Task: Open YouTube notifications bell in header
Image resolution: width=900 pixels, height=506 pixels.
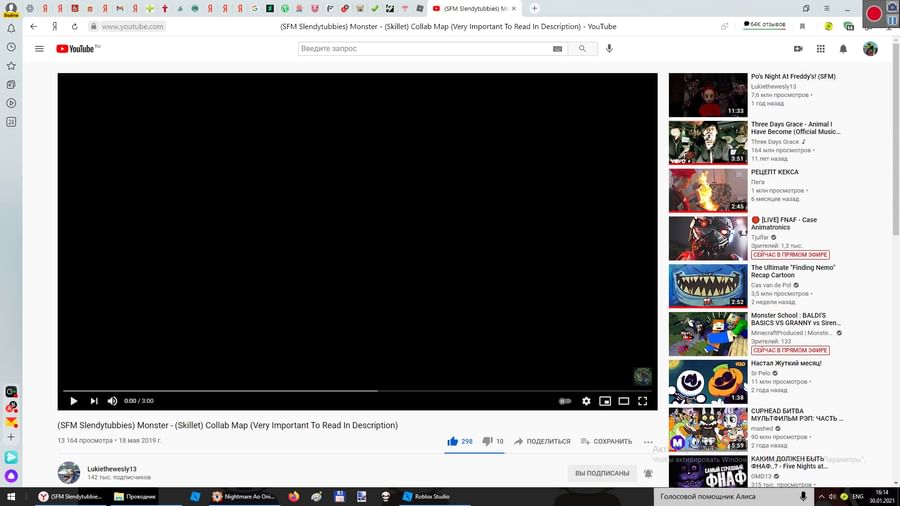Action: (843, 49)
